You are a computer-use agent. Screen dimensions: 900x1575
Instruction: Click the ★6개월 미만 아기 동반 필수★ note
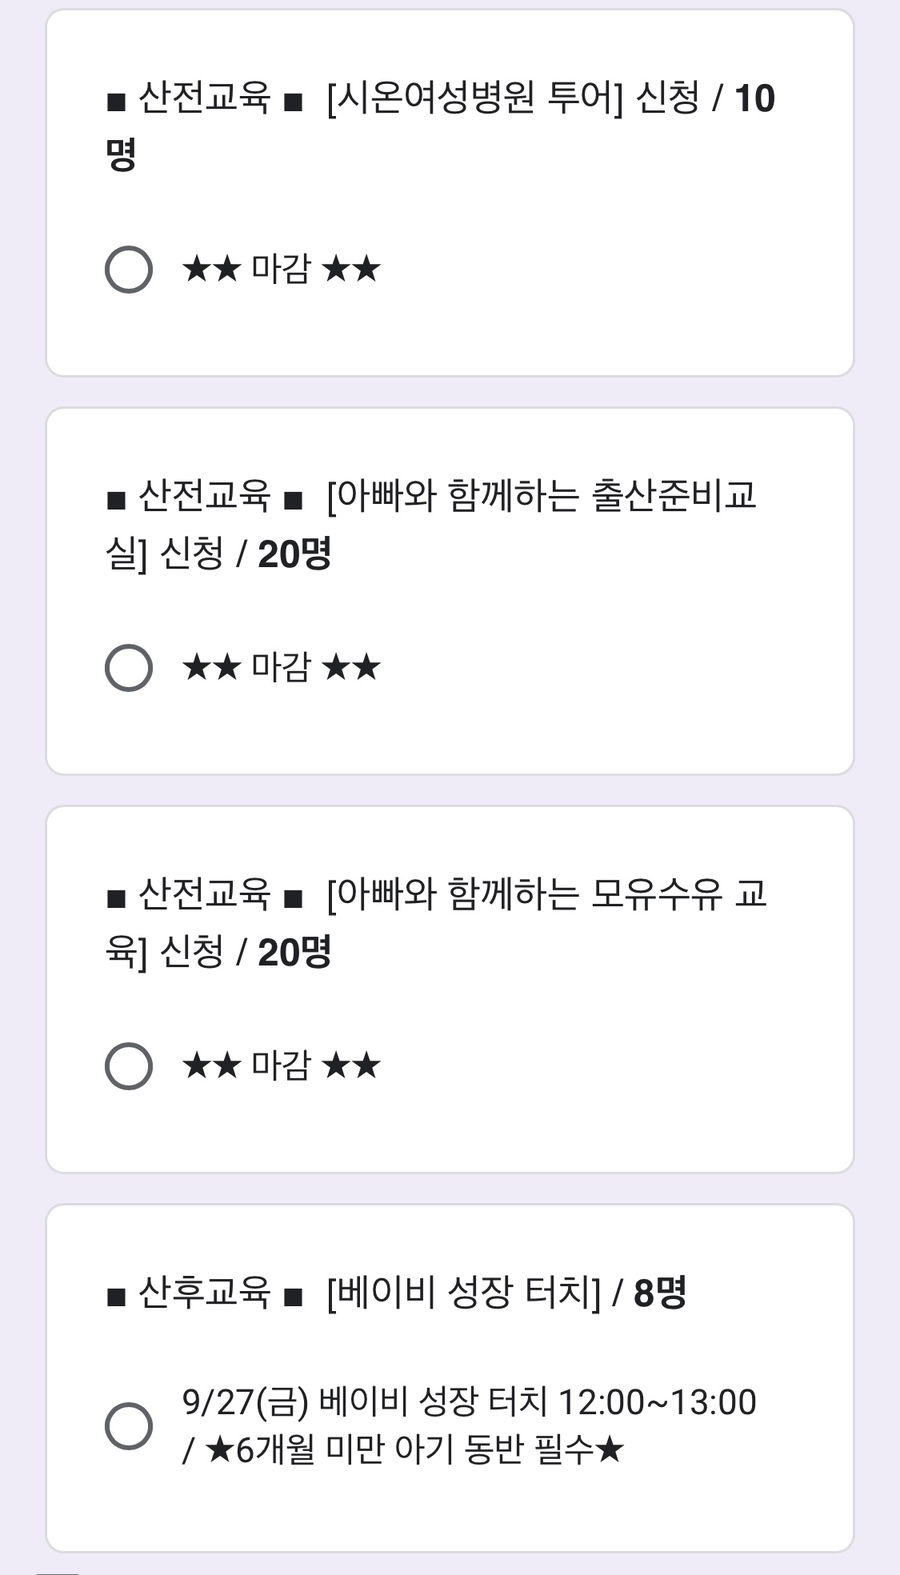[414, 1450]
